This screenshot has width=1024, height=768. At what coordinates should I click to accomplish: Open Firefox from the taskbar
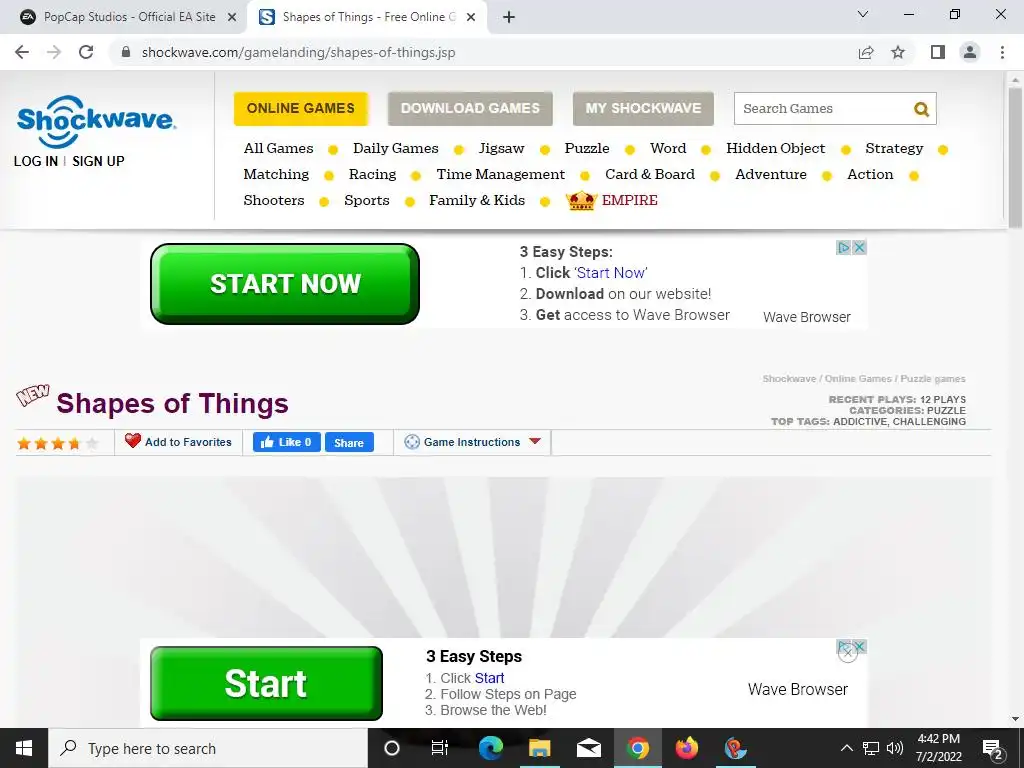click(x=686, y=748)
